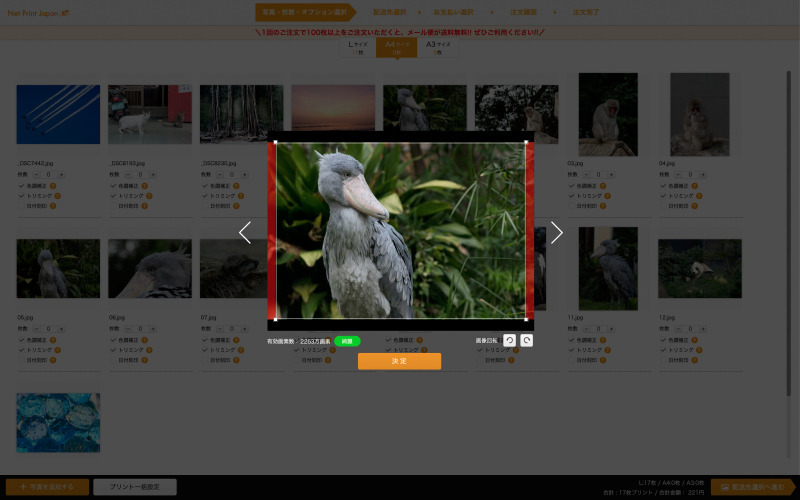Toggle トリミング checkbox for _DSC8230.jpg

[x=205, y=196]
